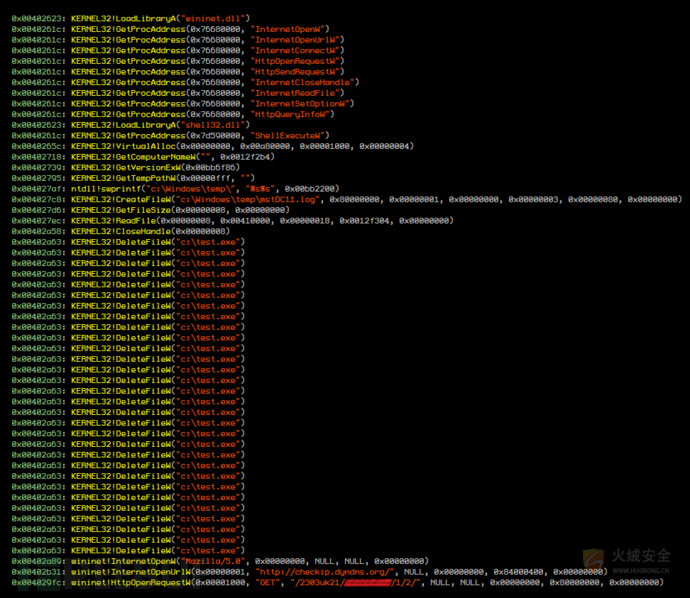Click the KERNEL32!GetVersionExW call
690x598 pixels.
click(x=156, y=167)
